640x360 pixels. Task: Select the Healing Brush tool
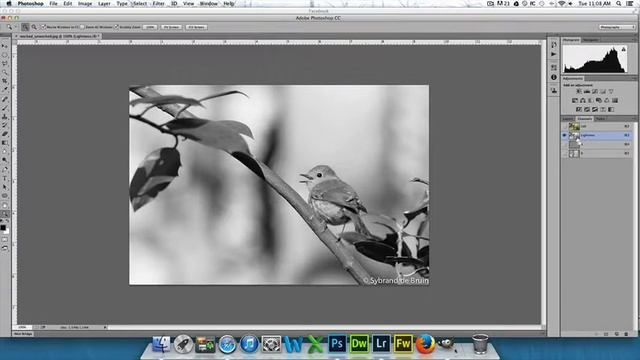click(5, 99)
